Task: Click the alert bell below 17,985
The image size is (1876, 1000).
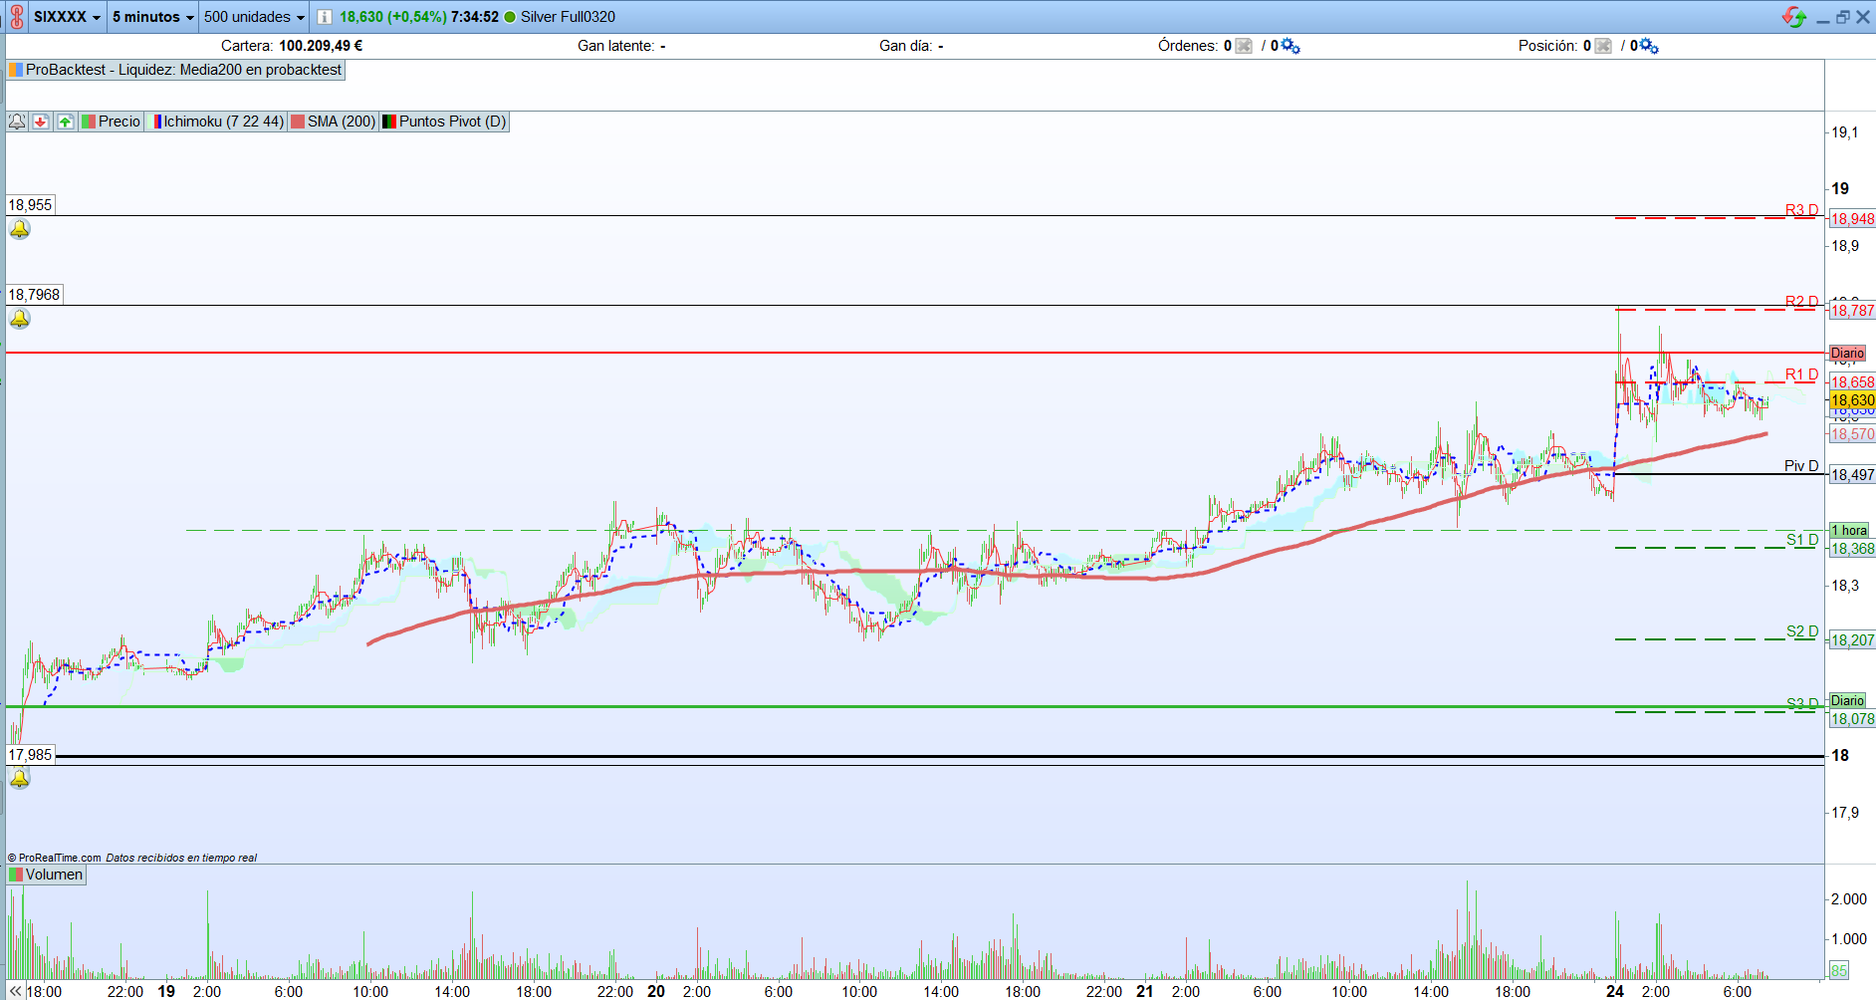Action: [20, 779]
